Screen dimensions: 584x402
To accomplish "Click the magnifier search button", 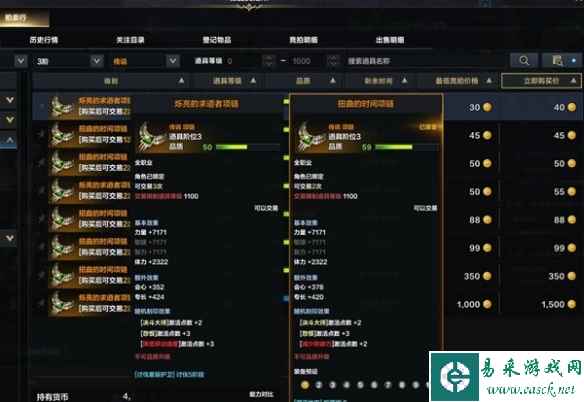I will click(524, 61).
